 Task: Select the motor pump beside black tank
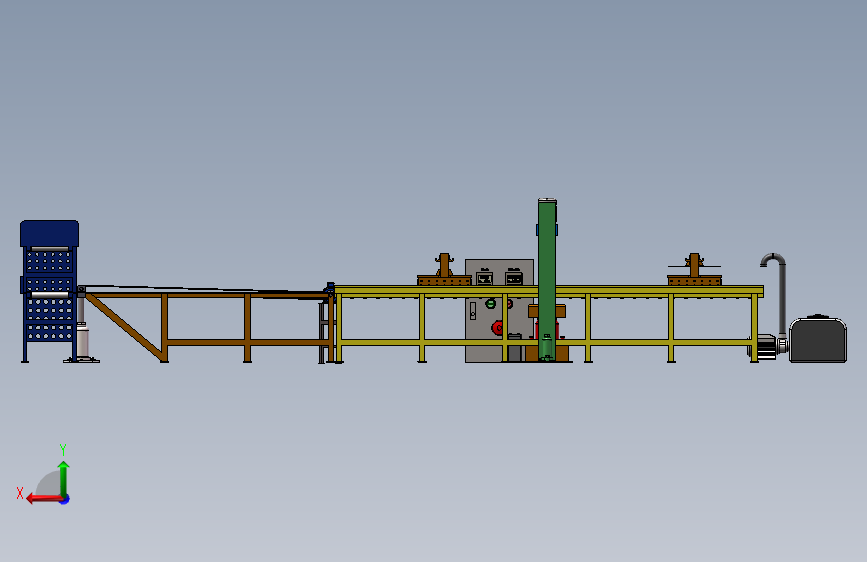767,347
